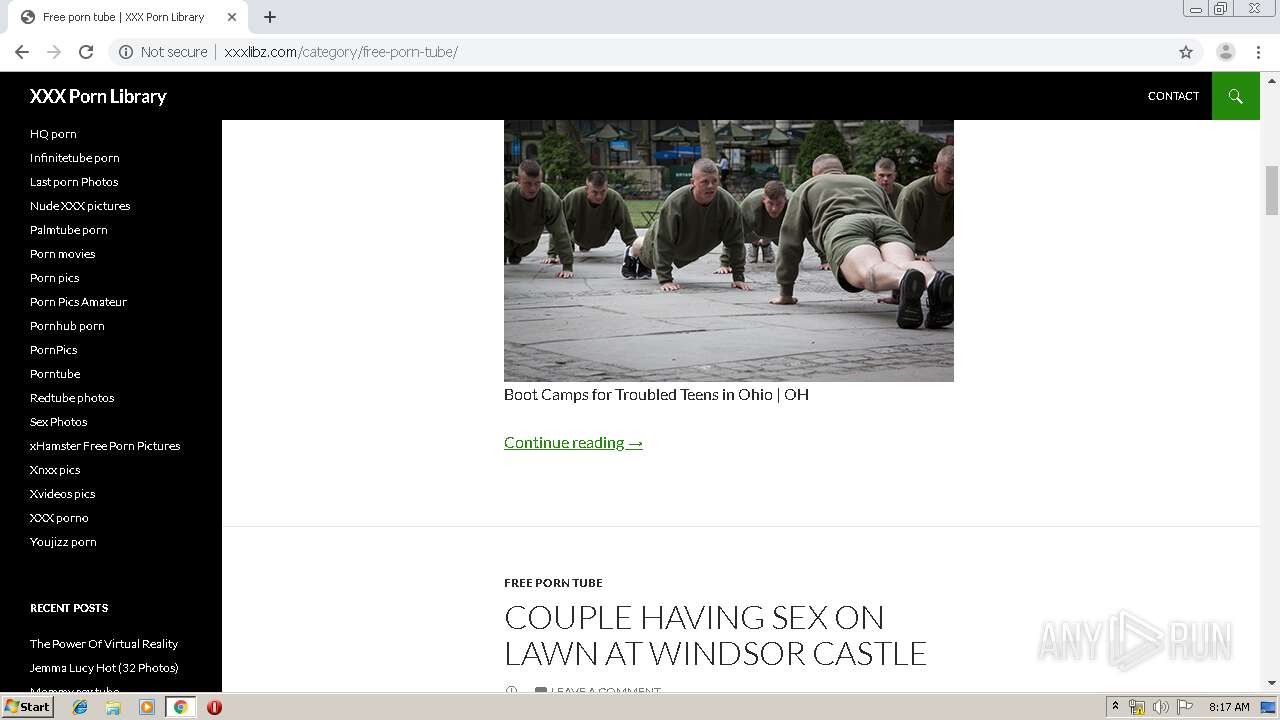Click the page vertical scrollbar thumb
This screenshot has width=1280, height=720.
tap(1272, 190)
